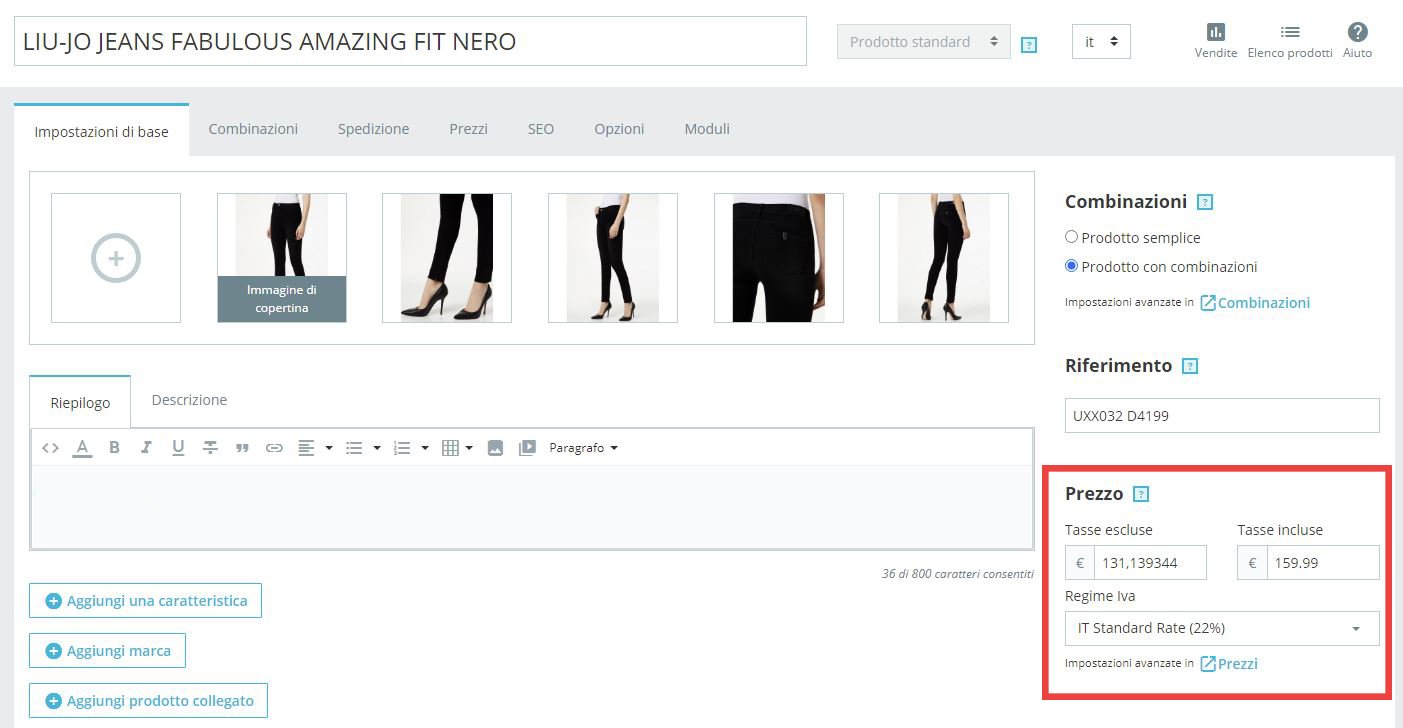This screenshot has width=1403, height=728.
Task: Click the Aggiungi marca button
Action: [x=107, y=651]
